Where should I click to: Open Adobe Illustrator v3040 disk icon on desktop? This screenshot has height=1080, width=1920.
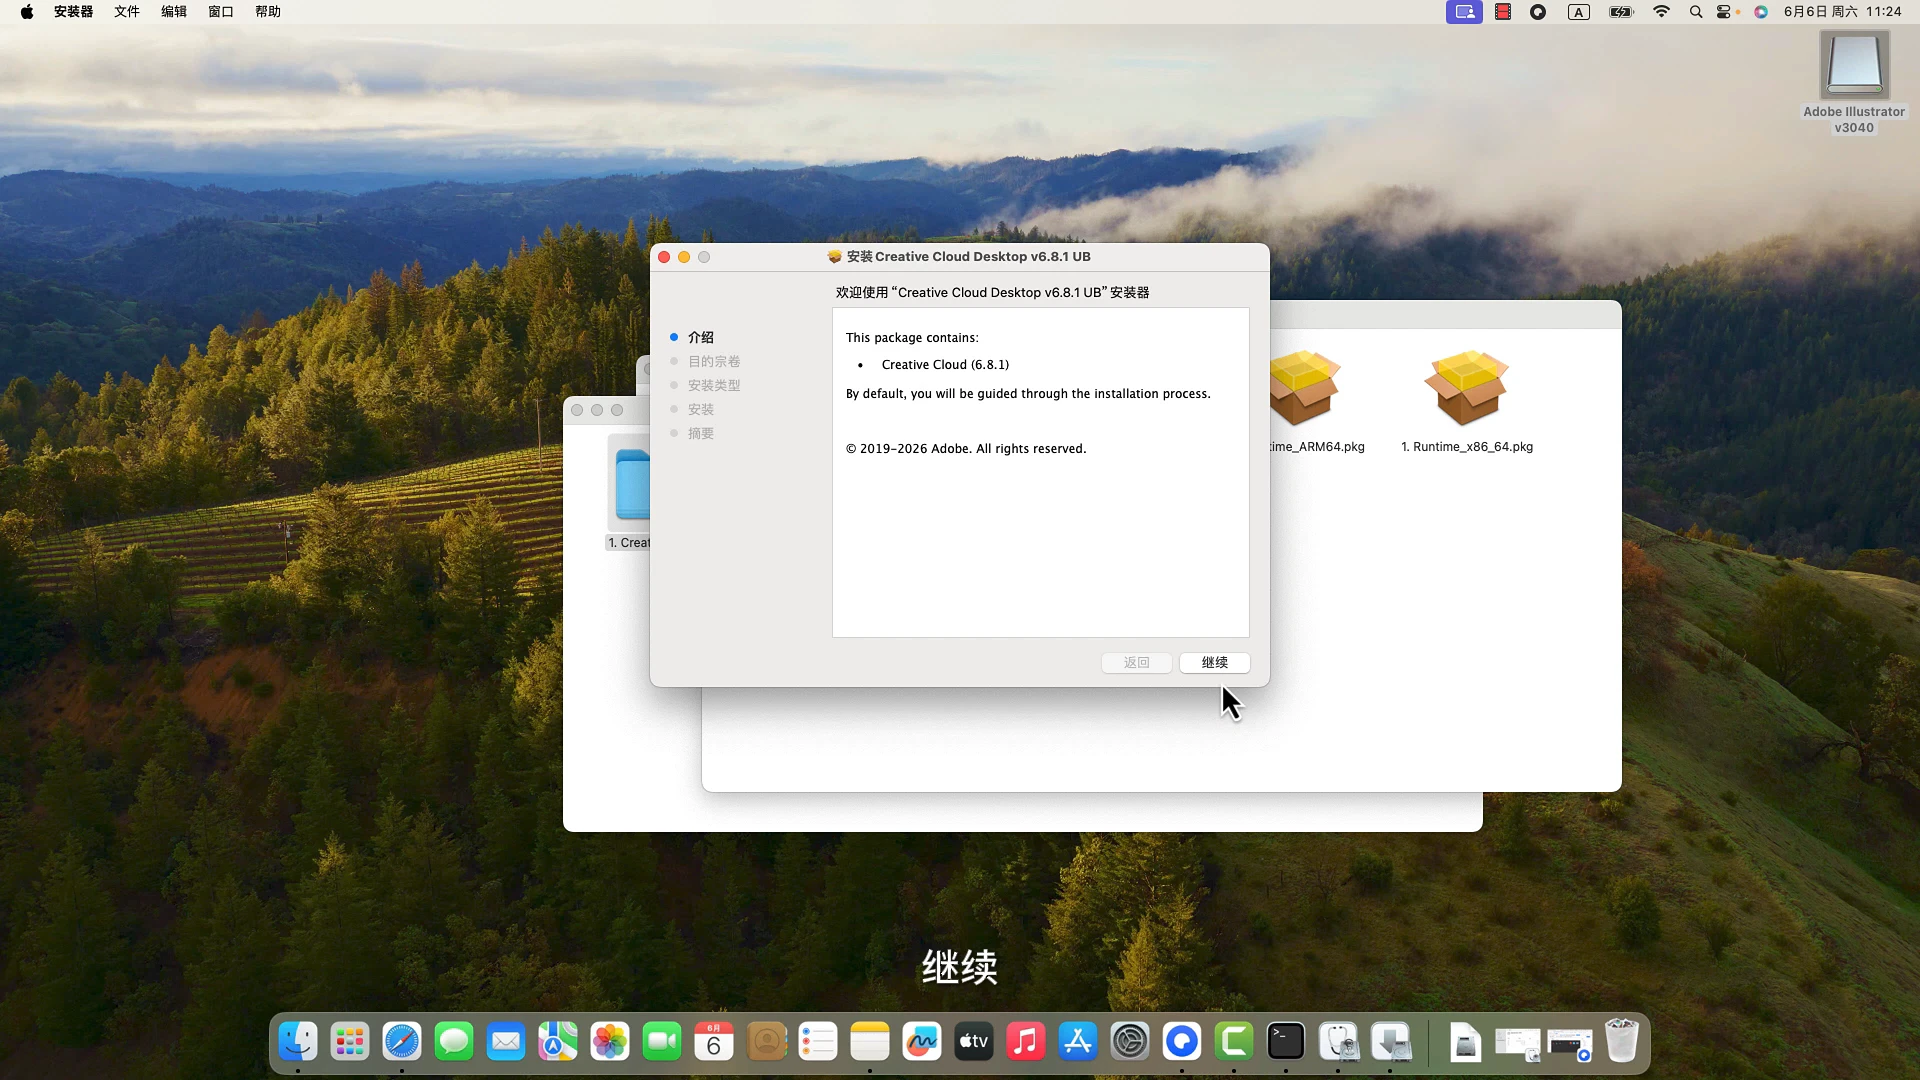(1854, 65)
